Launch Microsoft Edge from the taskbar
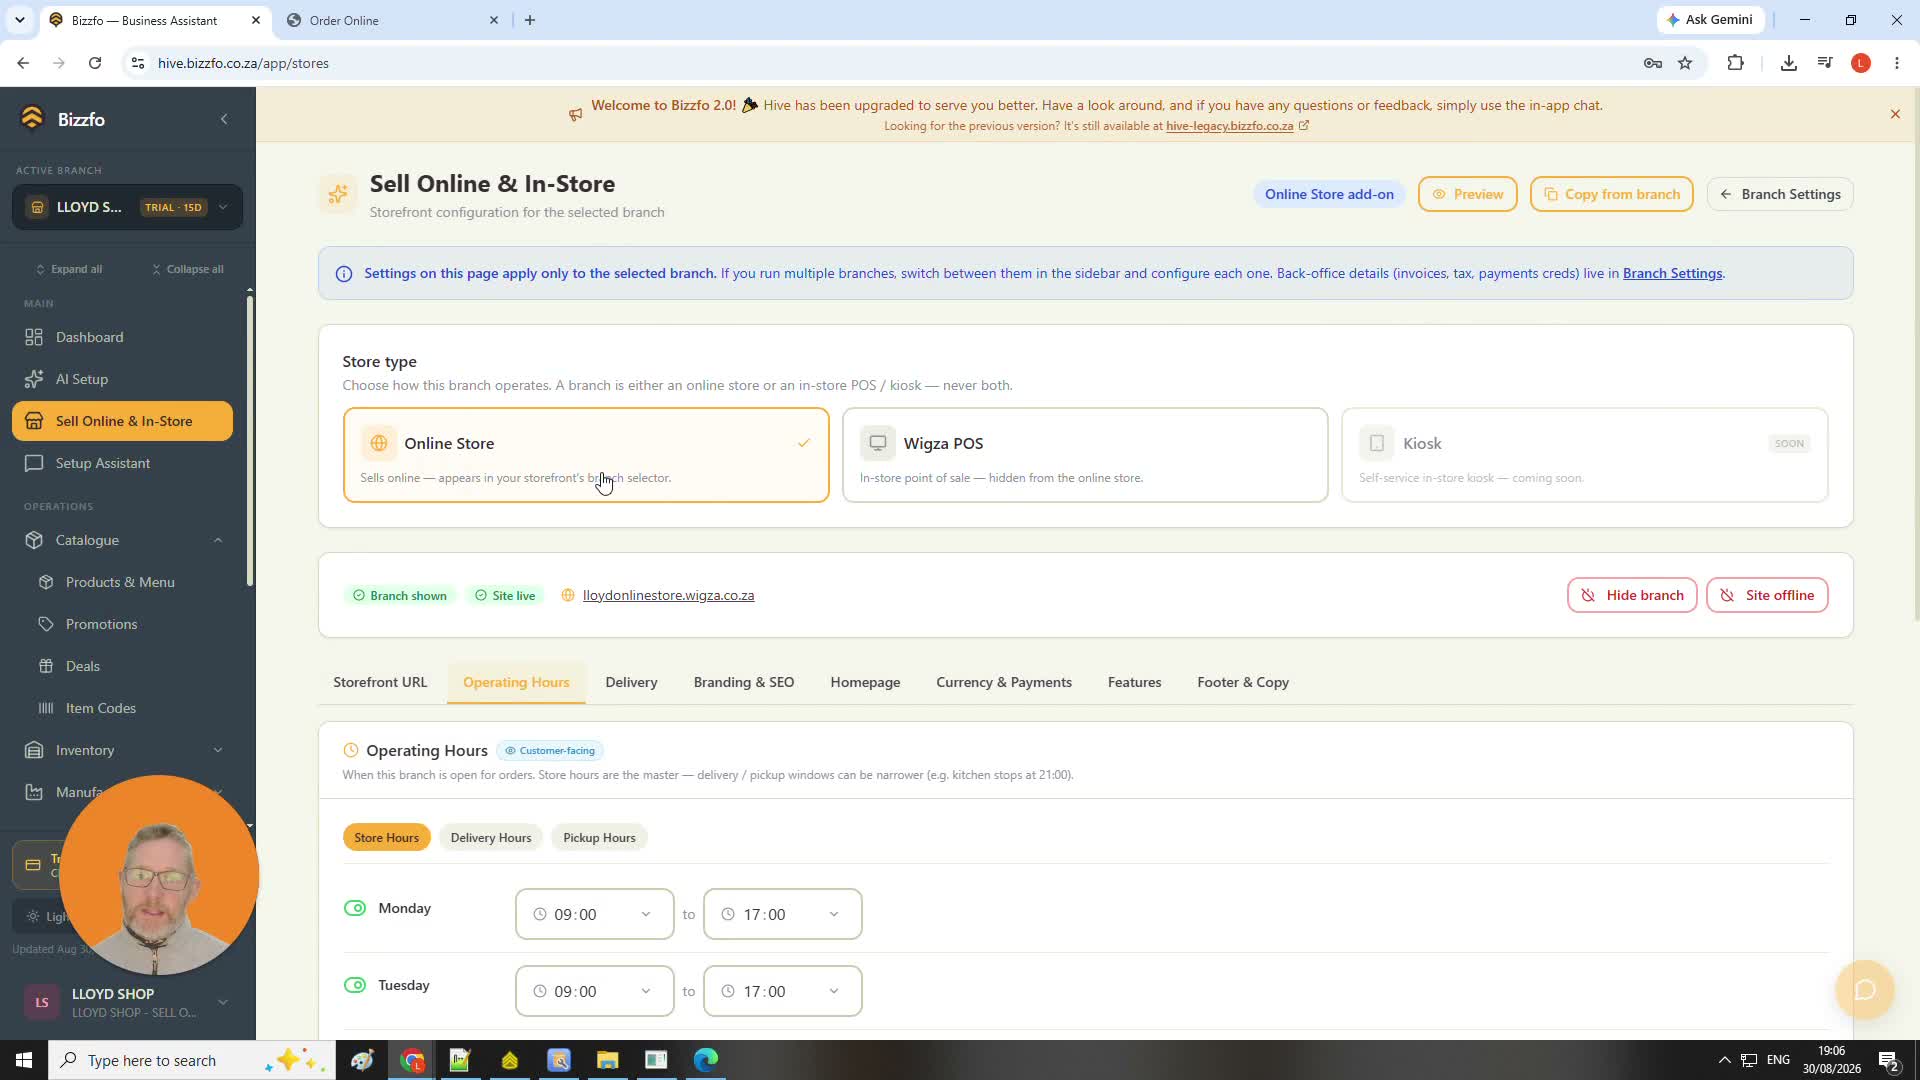Viewport: 1920px width, 1080px height. pyautogui.click(x=705, y=1060)
